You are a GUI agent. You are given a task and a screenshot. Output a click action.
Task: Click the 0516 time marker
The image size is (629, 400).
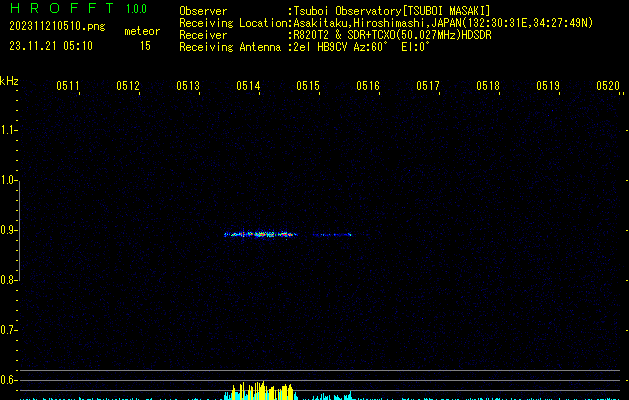(368, 87)
